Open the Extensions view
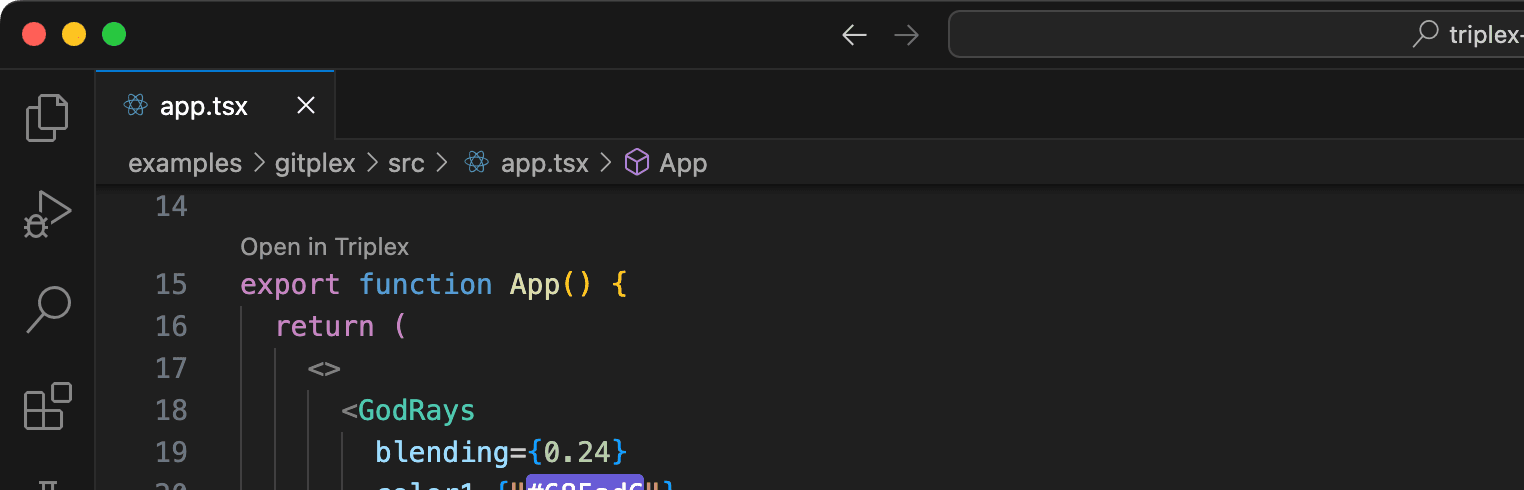The height and width of the screenshot is (490, 1524). pos(47,405)
